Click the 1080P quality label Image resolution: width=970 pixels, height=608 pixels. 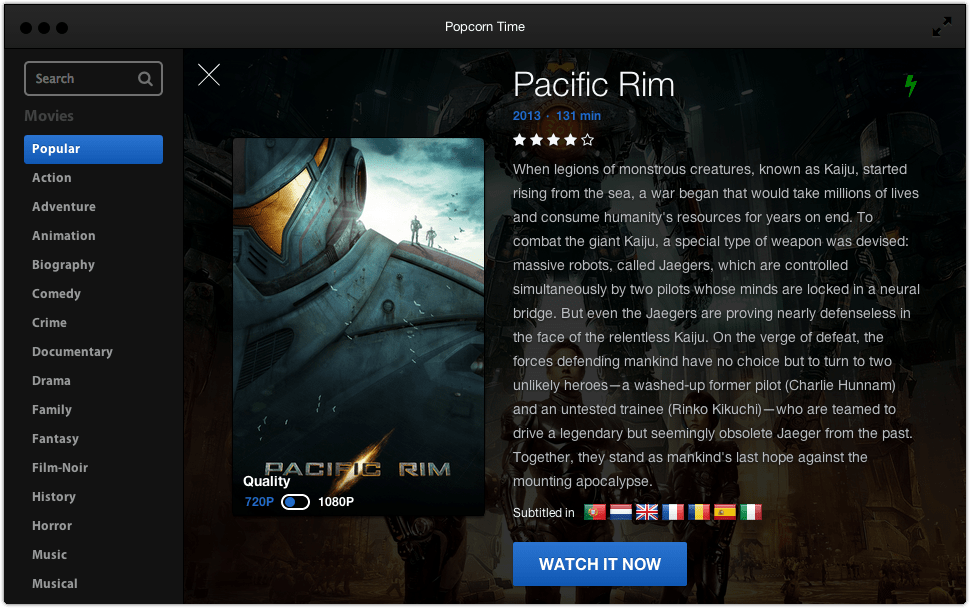pyautogui.click(x=336, y=502)
